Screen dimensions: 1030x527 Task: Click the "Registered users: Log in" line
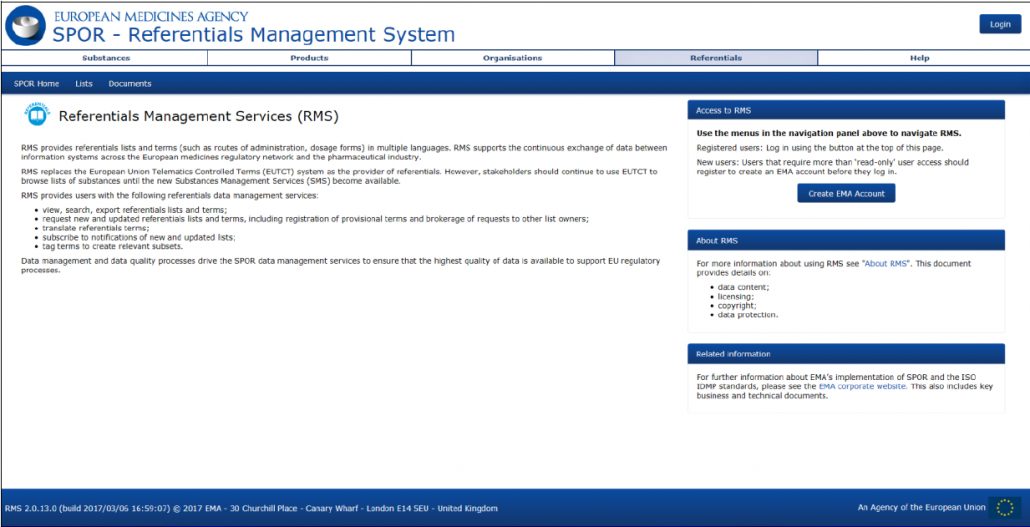tap(820, 148)
